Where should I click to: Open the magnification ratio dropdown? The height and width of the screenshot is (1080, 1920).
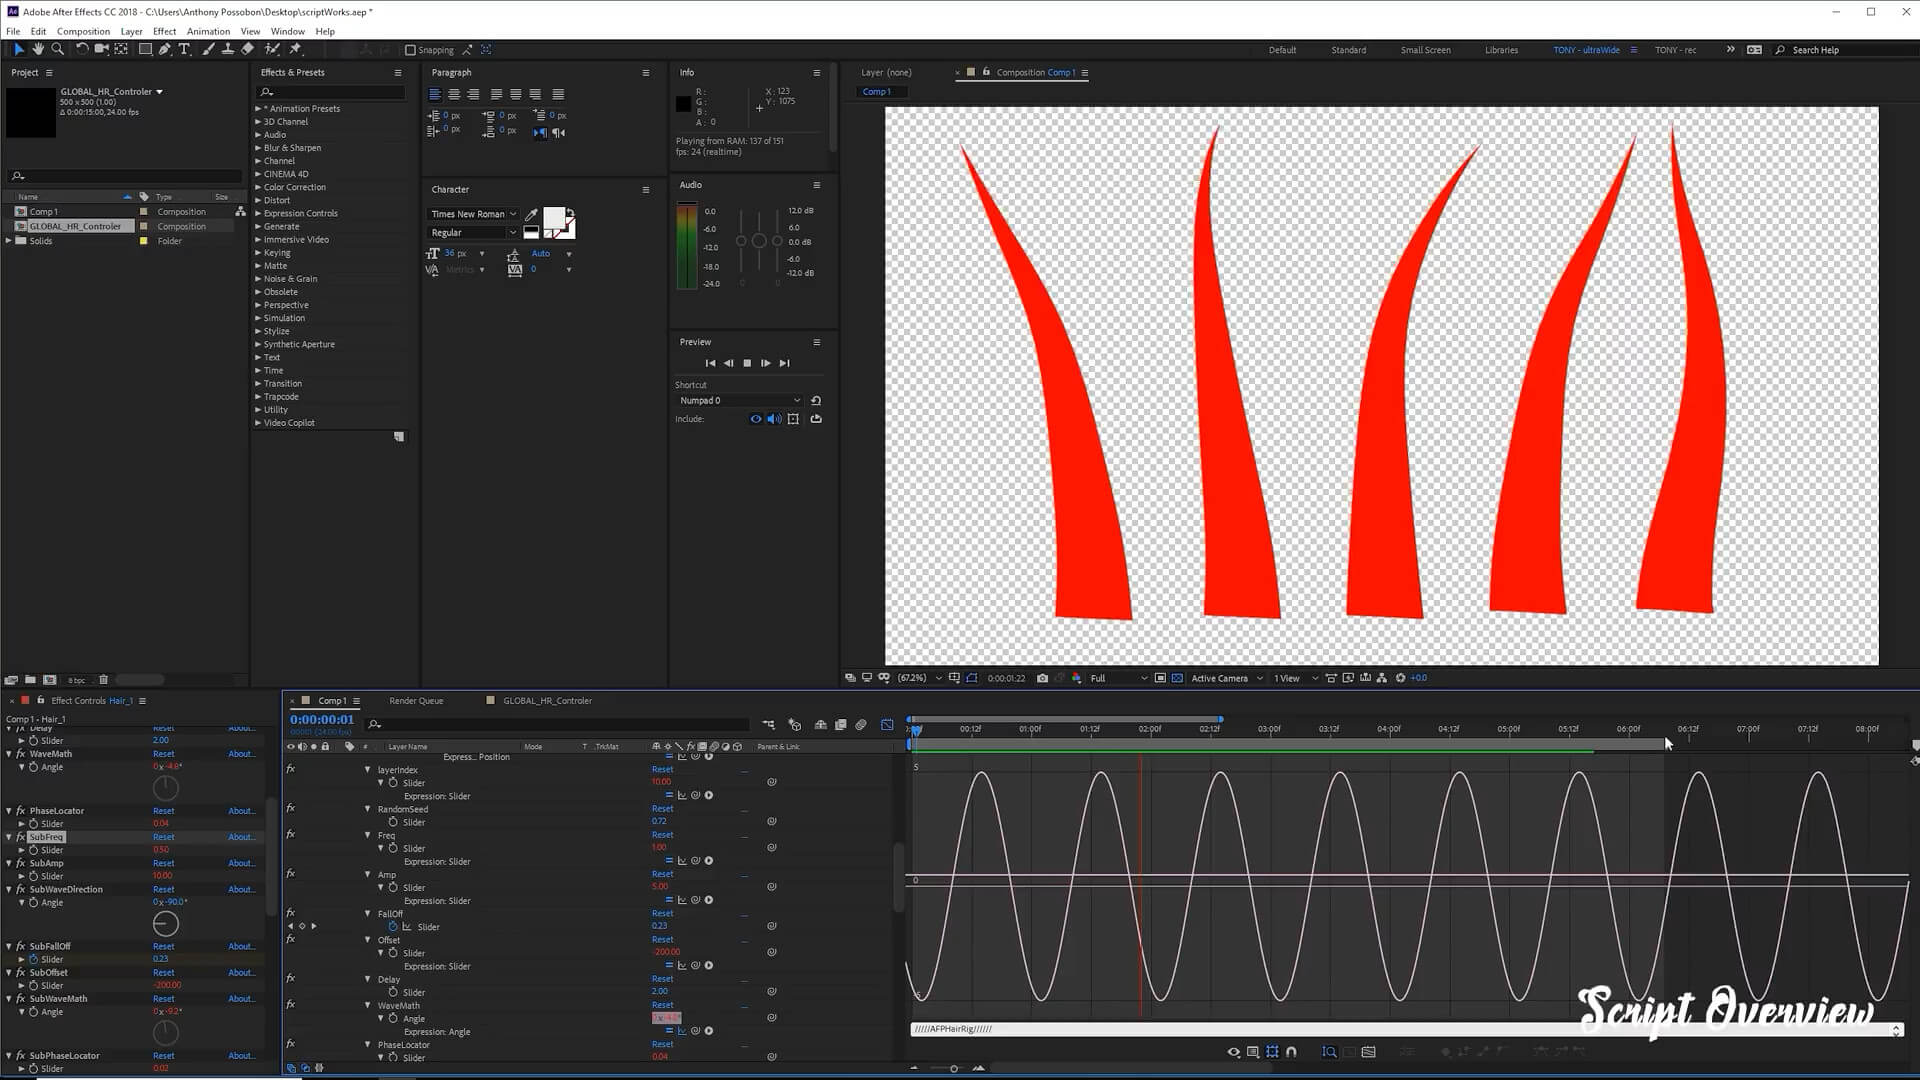coord(919,678)
